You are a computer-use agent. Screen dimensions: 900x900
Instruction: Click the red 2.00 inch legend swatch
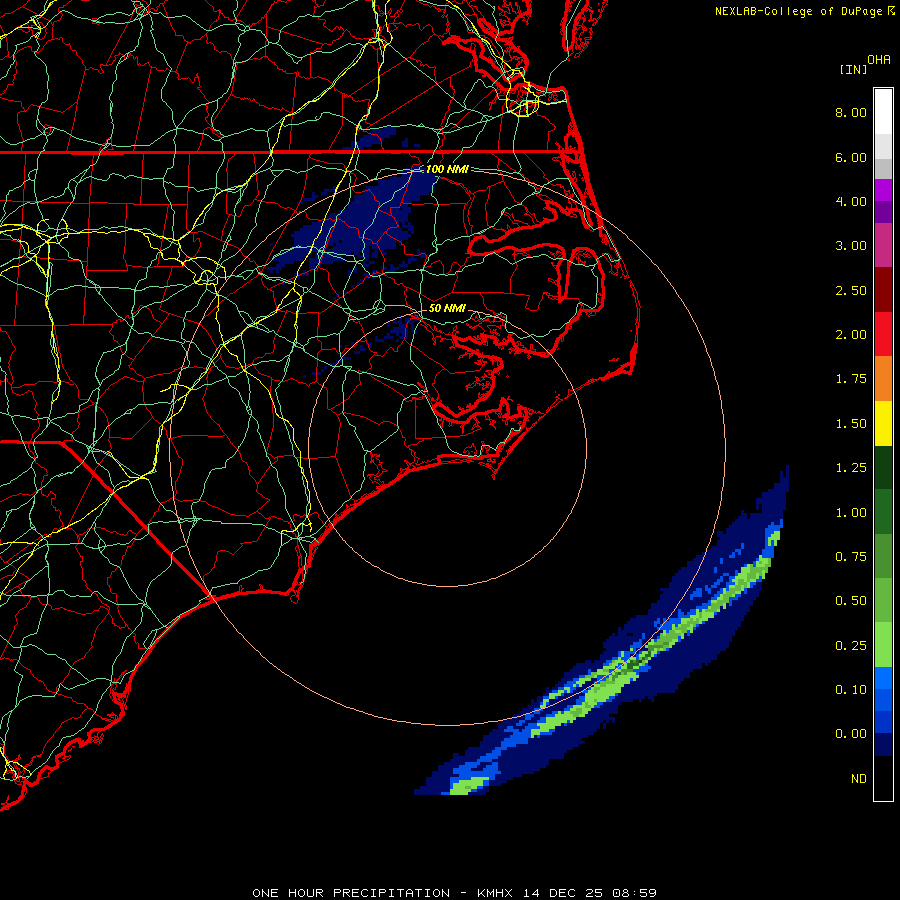point(883,334)
